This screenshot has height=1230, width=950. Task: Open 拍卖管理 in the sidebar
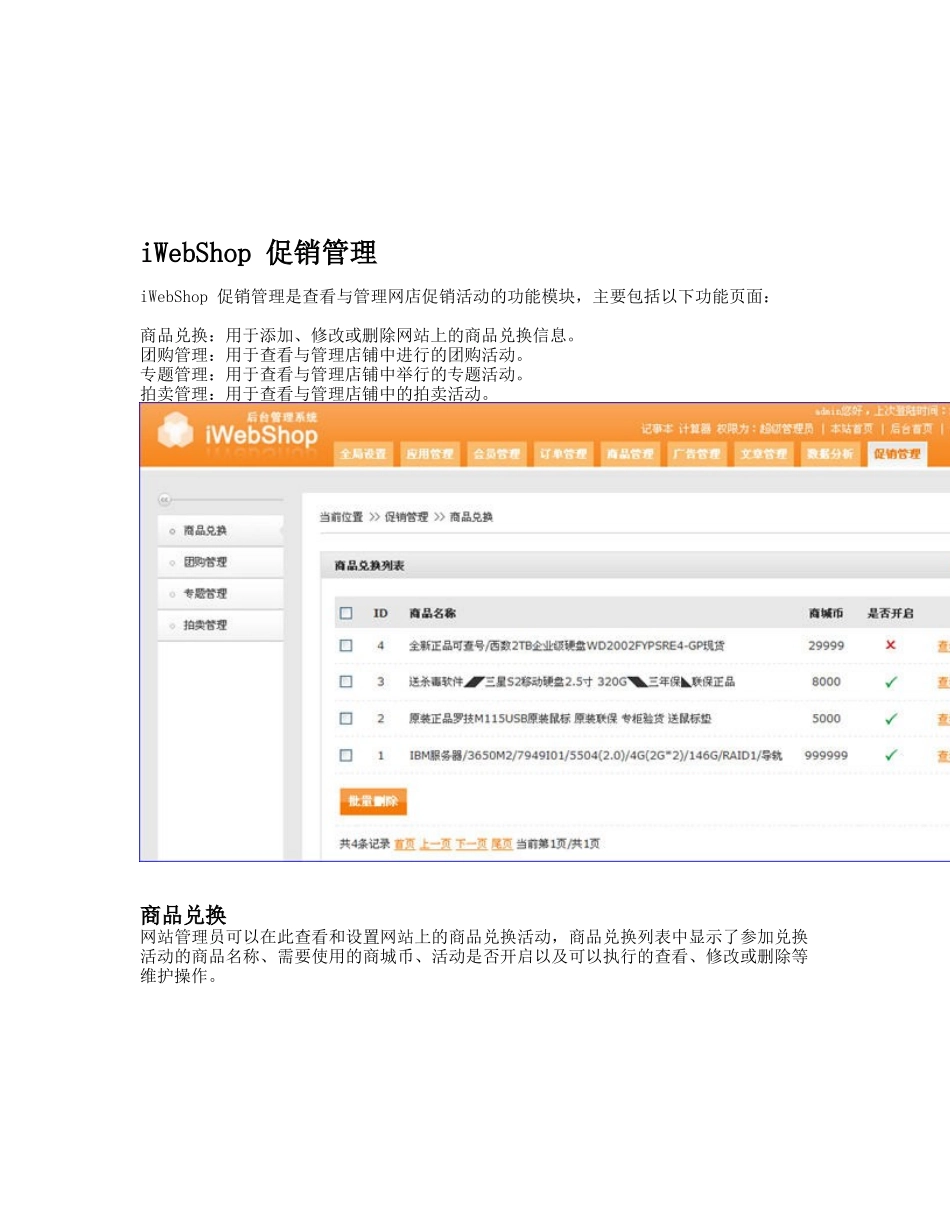click(x=221, y=625)
